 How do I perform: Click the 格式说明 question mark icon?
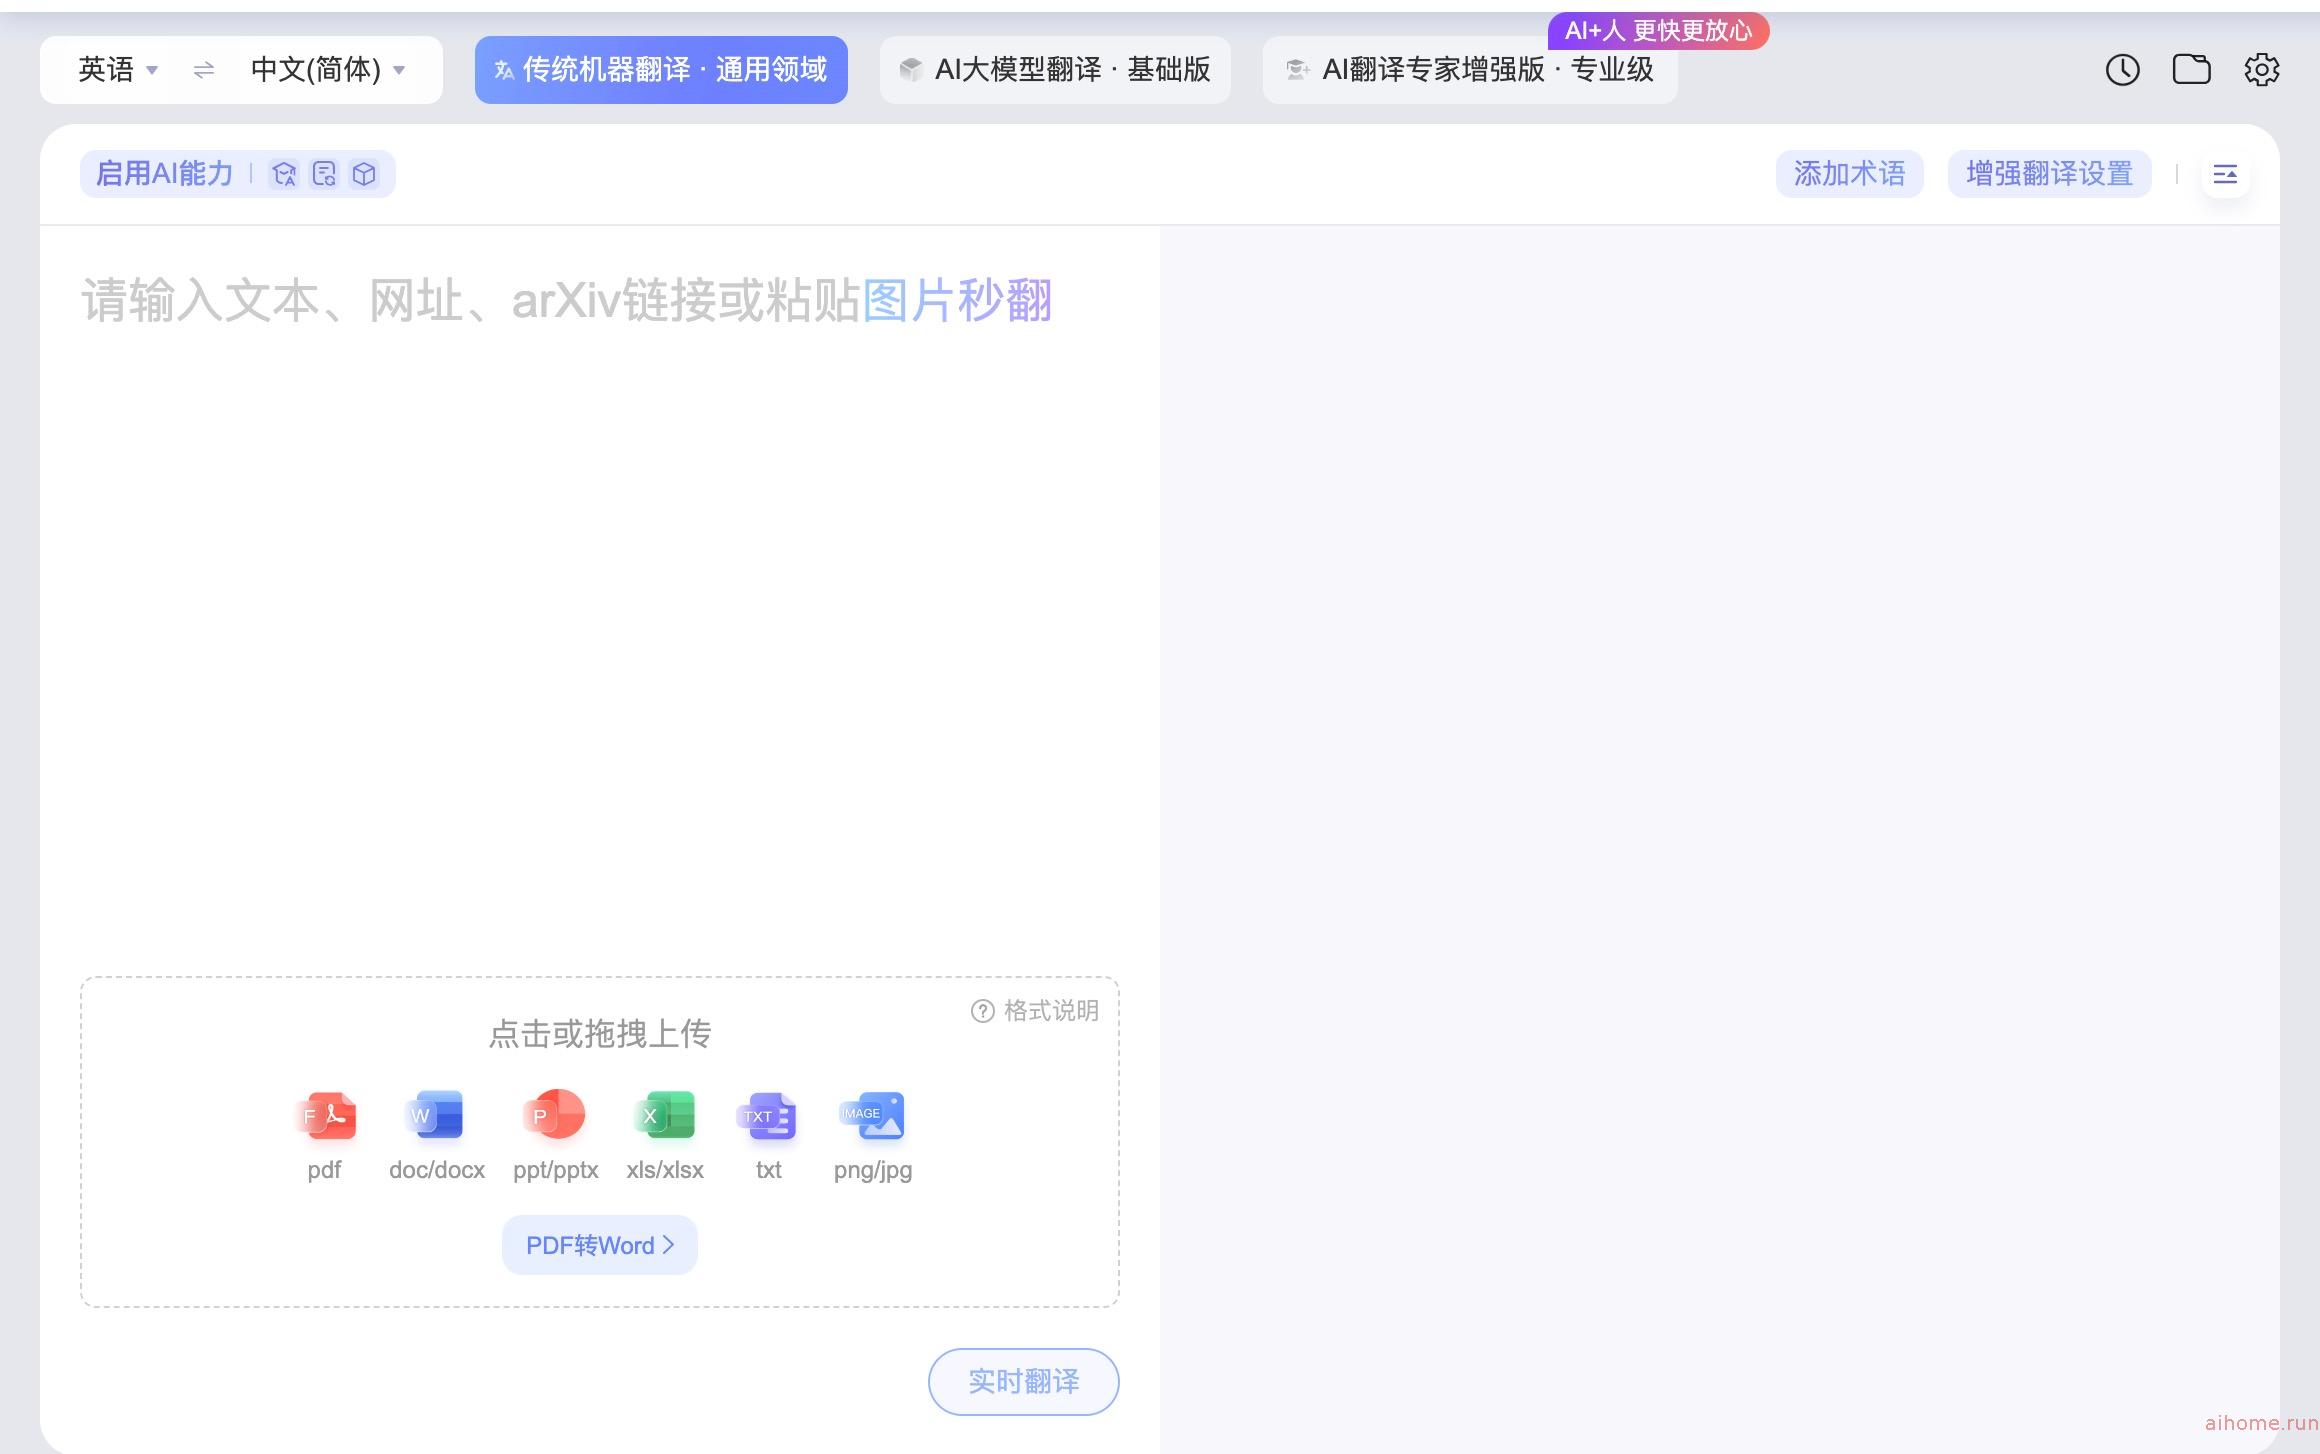pos(983,1011)
